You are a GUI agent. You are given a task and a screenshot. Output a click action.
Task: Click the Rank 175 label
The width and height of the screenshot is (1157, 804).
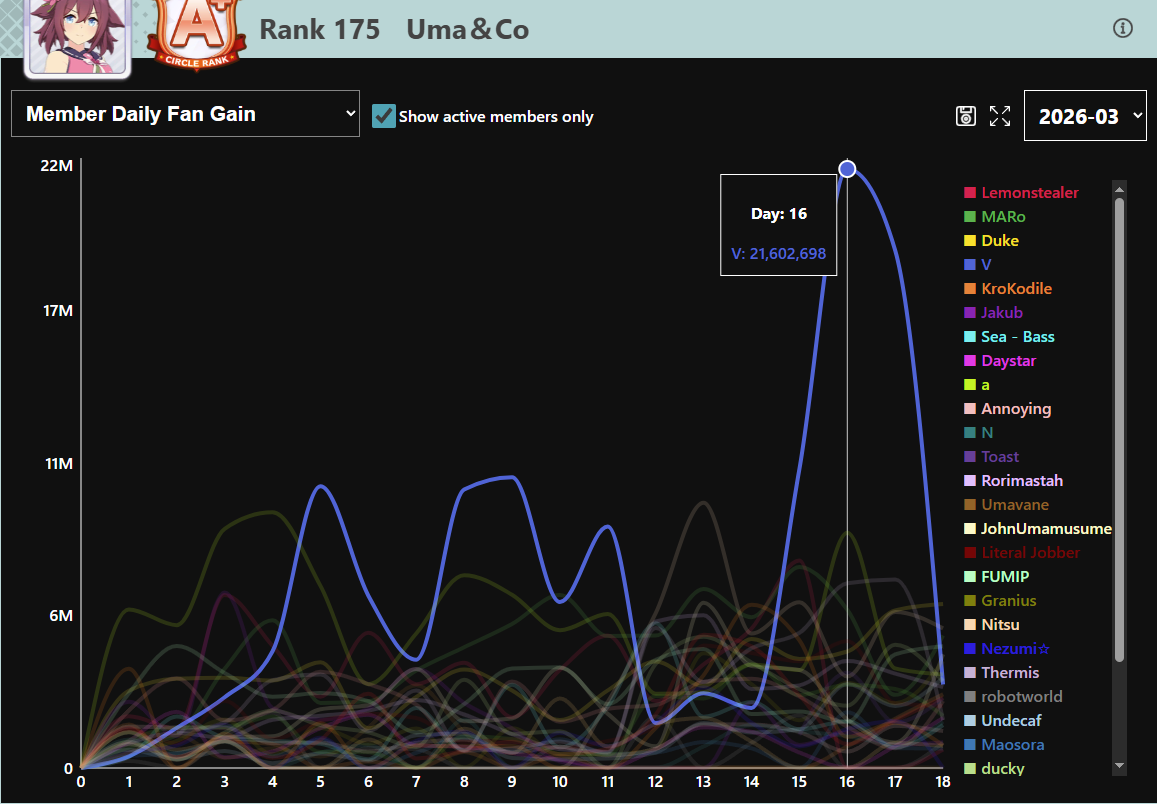[320, 30]
